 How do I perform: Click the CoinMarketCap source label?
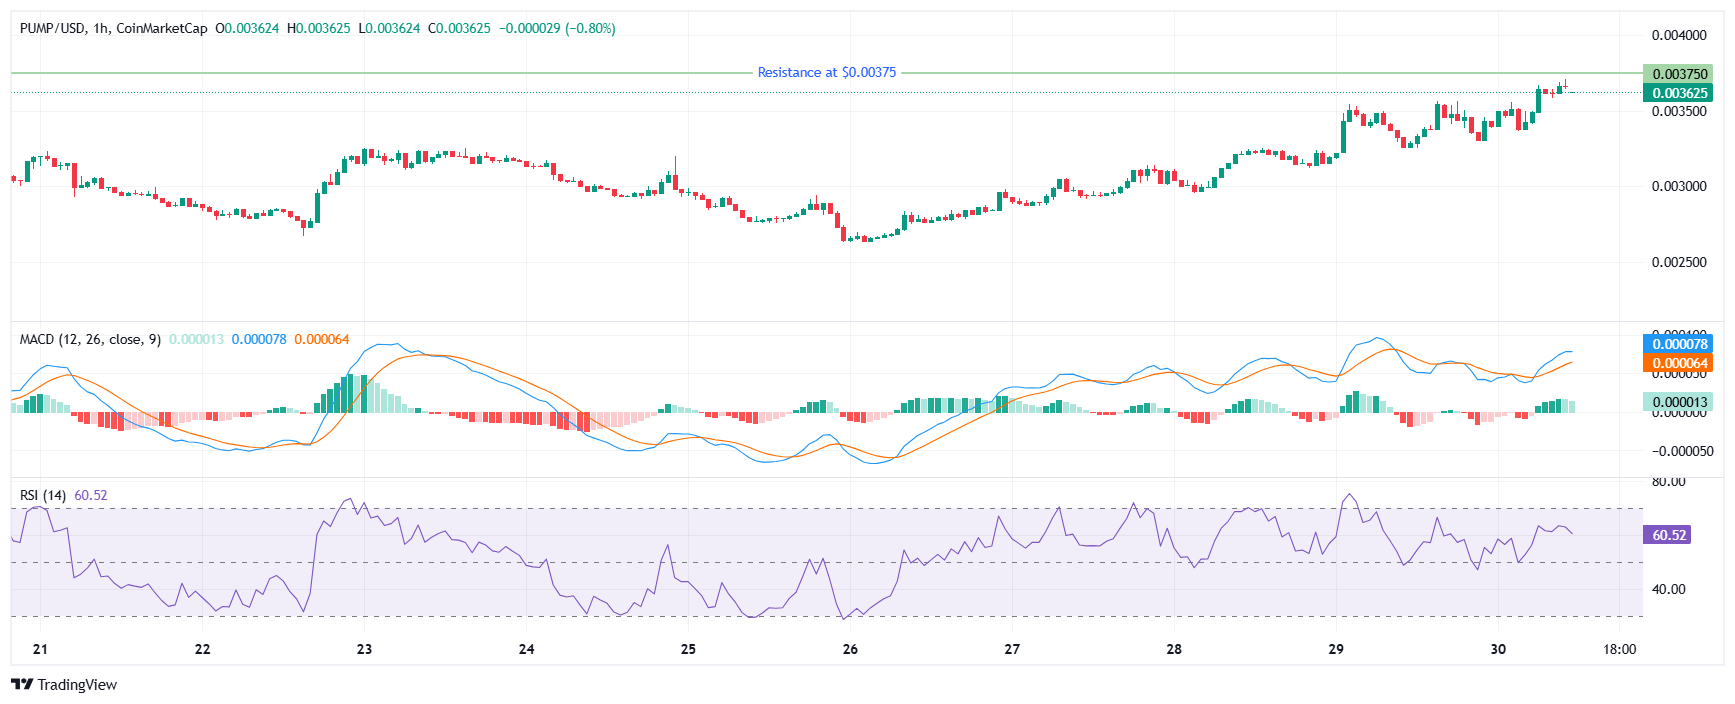tap(162, 28)
